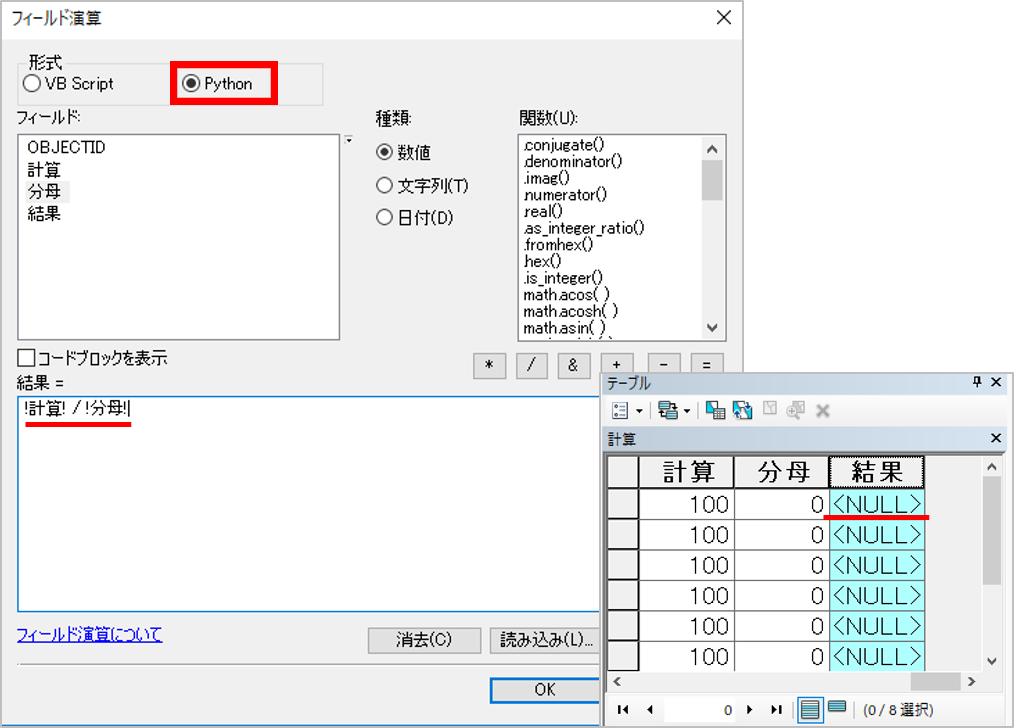Open the small dropdown arrow beside the field list

(x=349, y=140)
